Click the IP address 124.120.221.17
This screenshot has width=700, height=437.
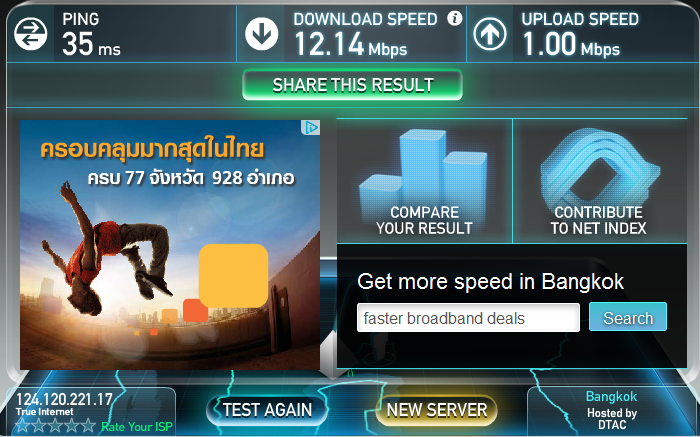[64, 399]
